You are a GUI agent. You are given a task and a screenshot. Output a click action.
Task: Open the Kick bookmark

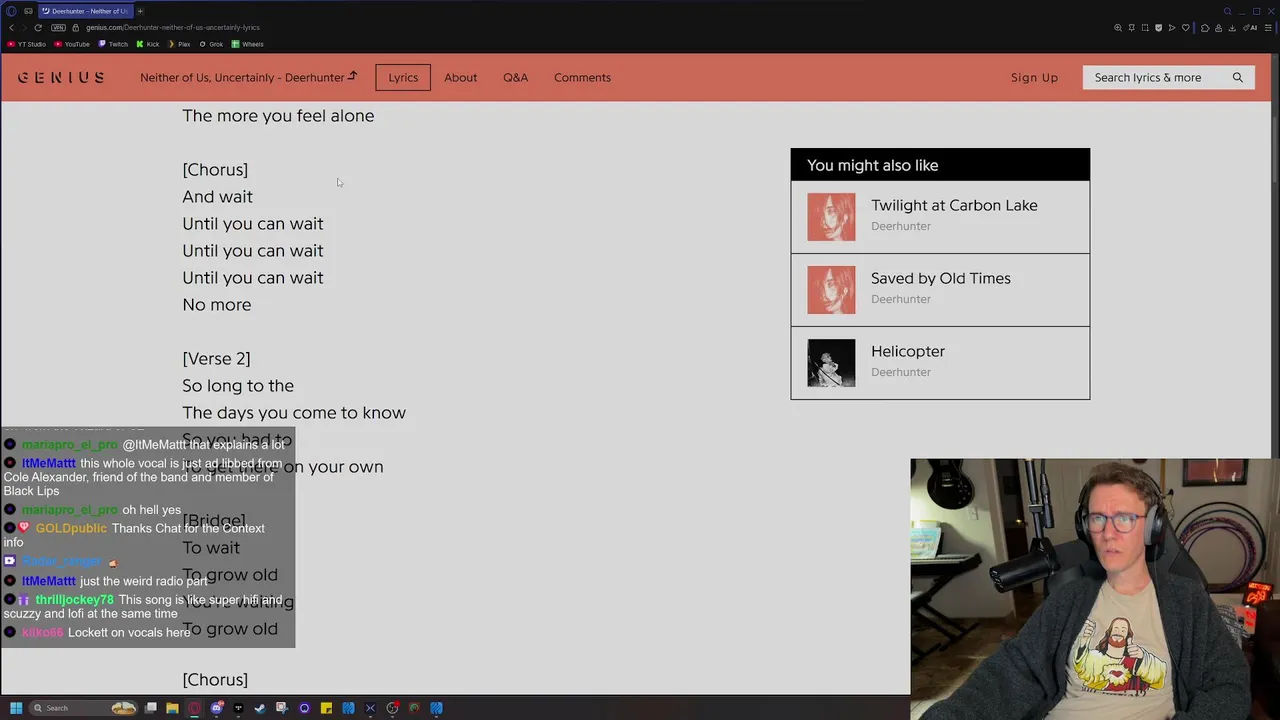pos(148,44)
